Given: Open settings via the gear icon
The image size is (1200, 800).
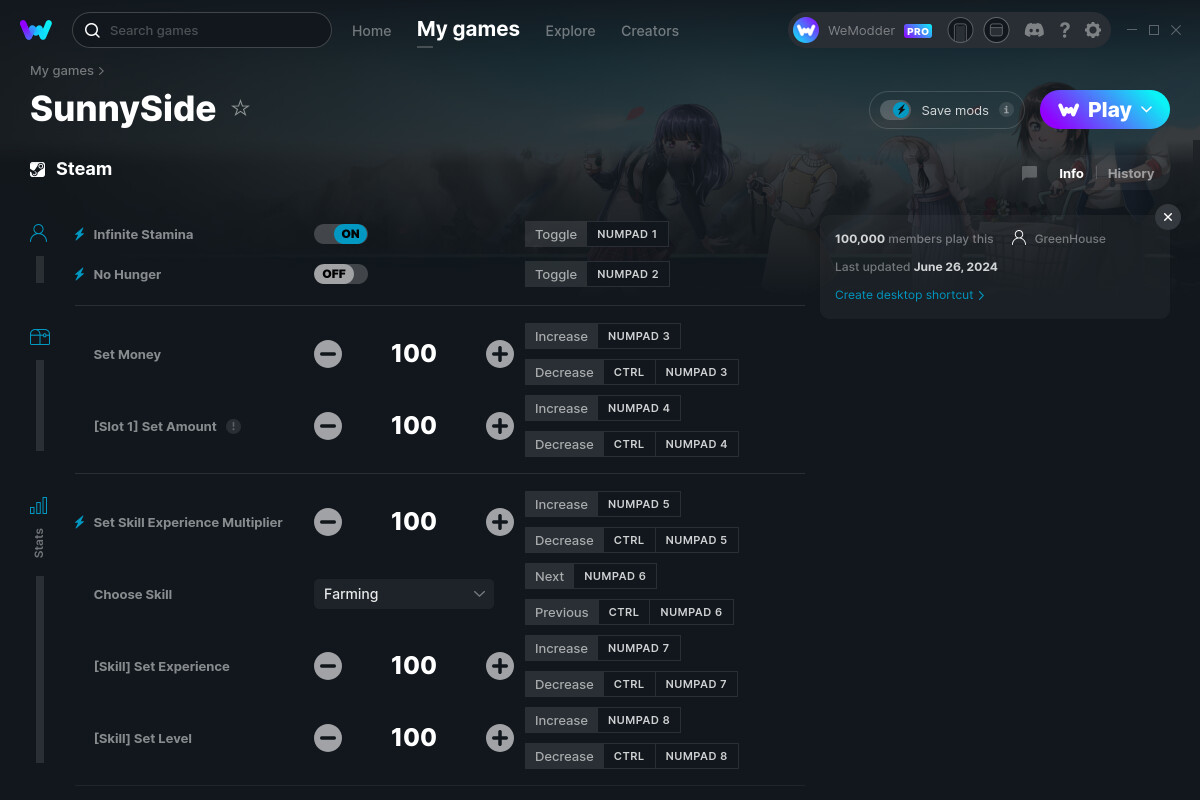Looking at the screenshot, I should 1093,30.
